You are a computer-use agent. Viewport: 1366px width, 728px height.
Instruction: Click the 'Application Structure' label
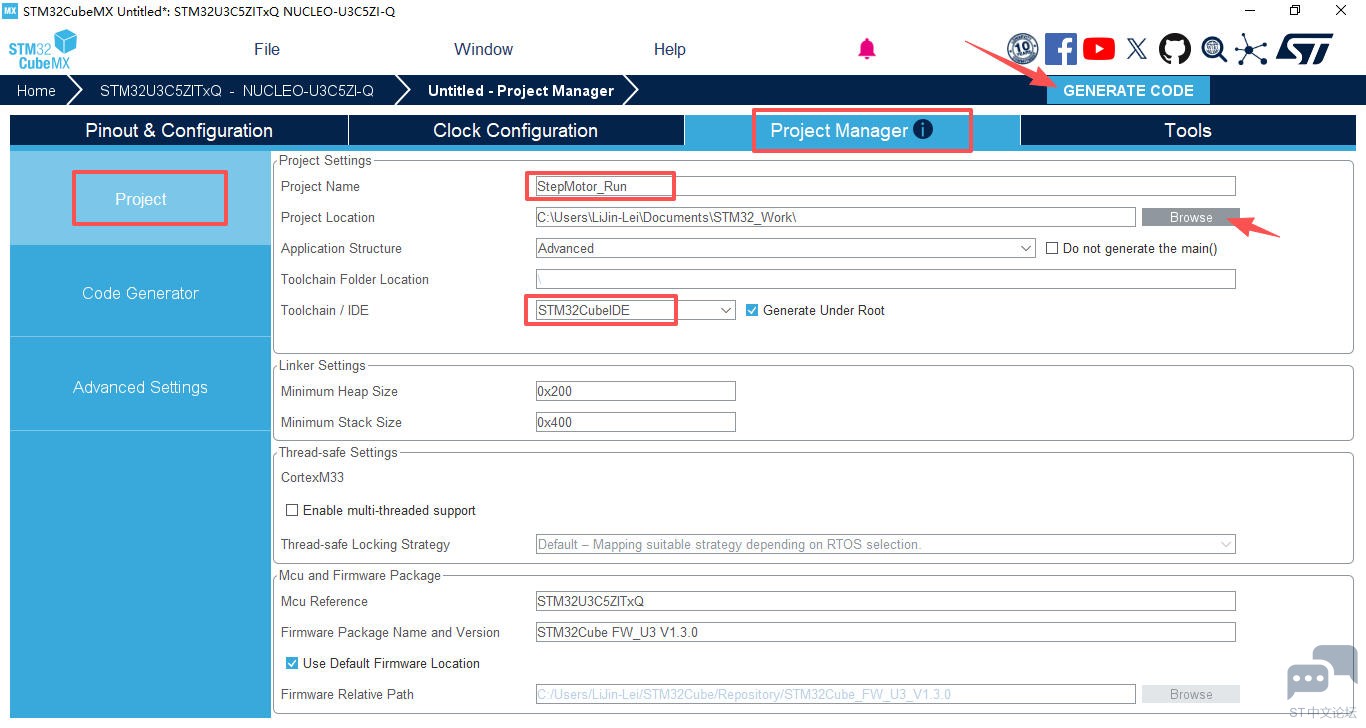tap(341, 248)
